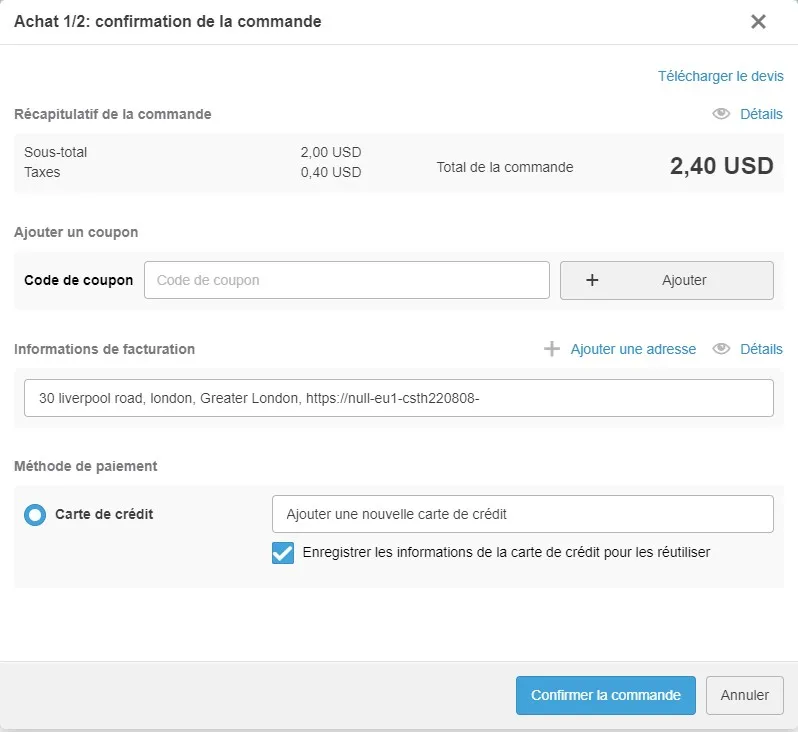Select the Carte de crédit radio button
This screenshot has height=732, width=798.
point(35,515)
